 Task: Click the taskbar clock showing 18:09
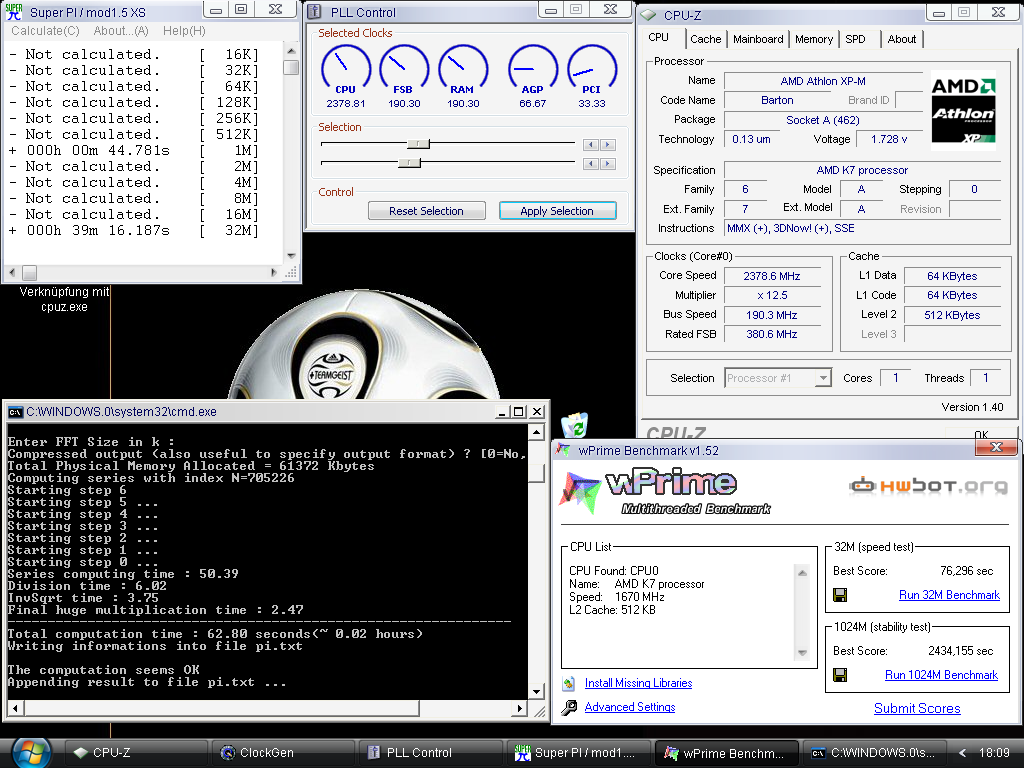(x=993, y=753)
